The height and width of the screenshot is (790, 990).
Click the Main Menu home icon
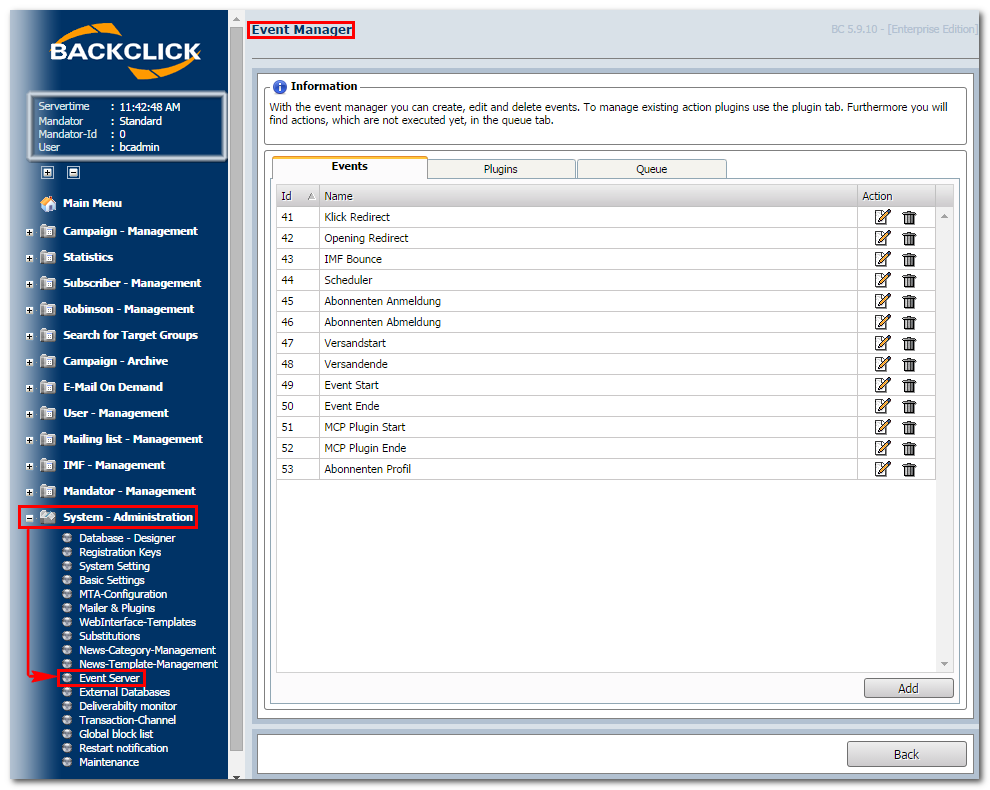pyautogui.click(x=48, y=203)
